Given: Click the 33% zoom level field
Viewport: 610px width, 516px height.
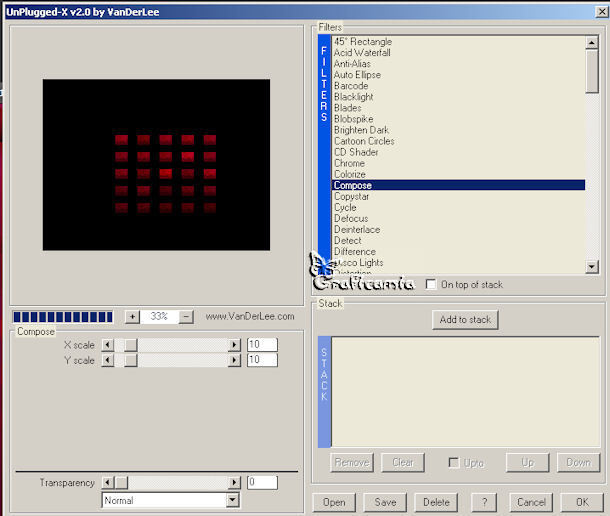Looking at the screenshot, I should (x=159, y=317).
